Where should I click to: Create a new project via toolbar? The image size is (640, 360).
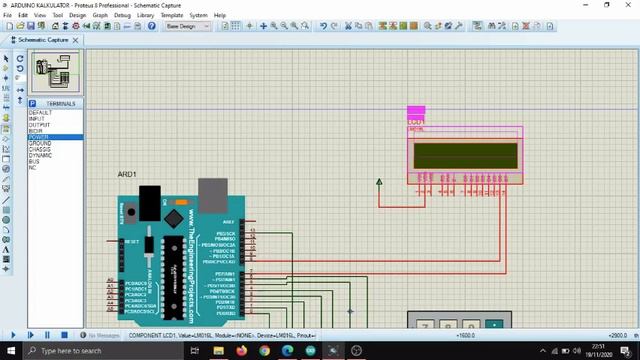pyautogui.click(x=10, y=26)
